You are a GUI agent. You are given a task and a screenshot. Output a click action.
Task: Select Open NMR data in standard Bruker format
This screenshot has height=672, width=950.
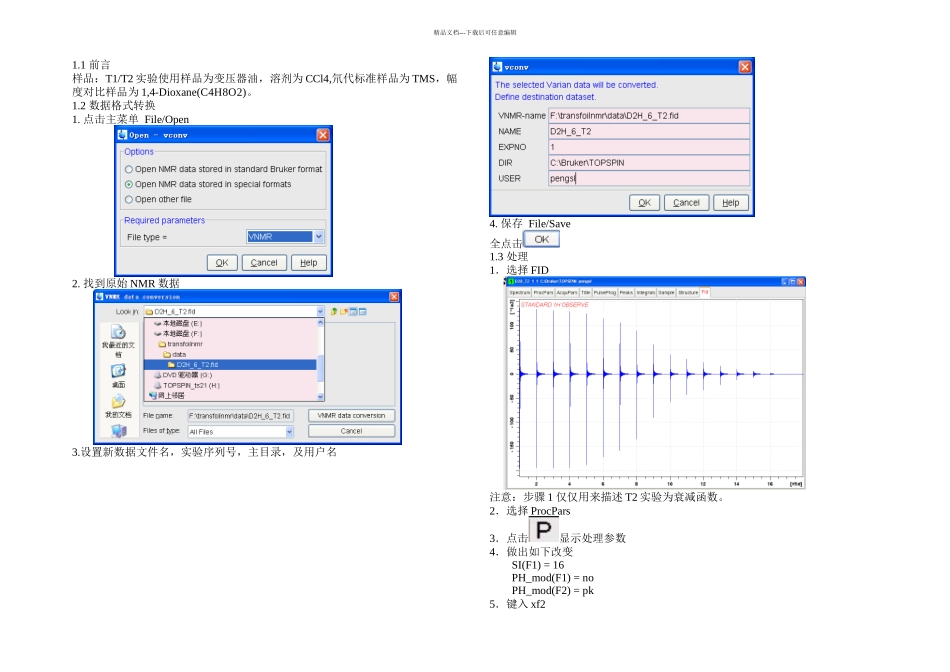223,169
